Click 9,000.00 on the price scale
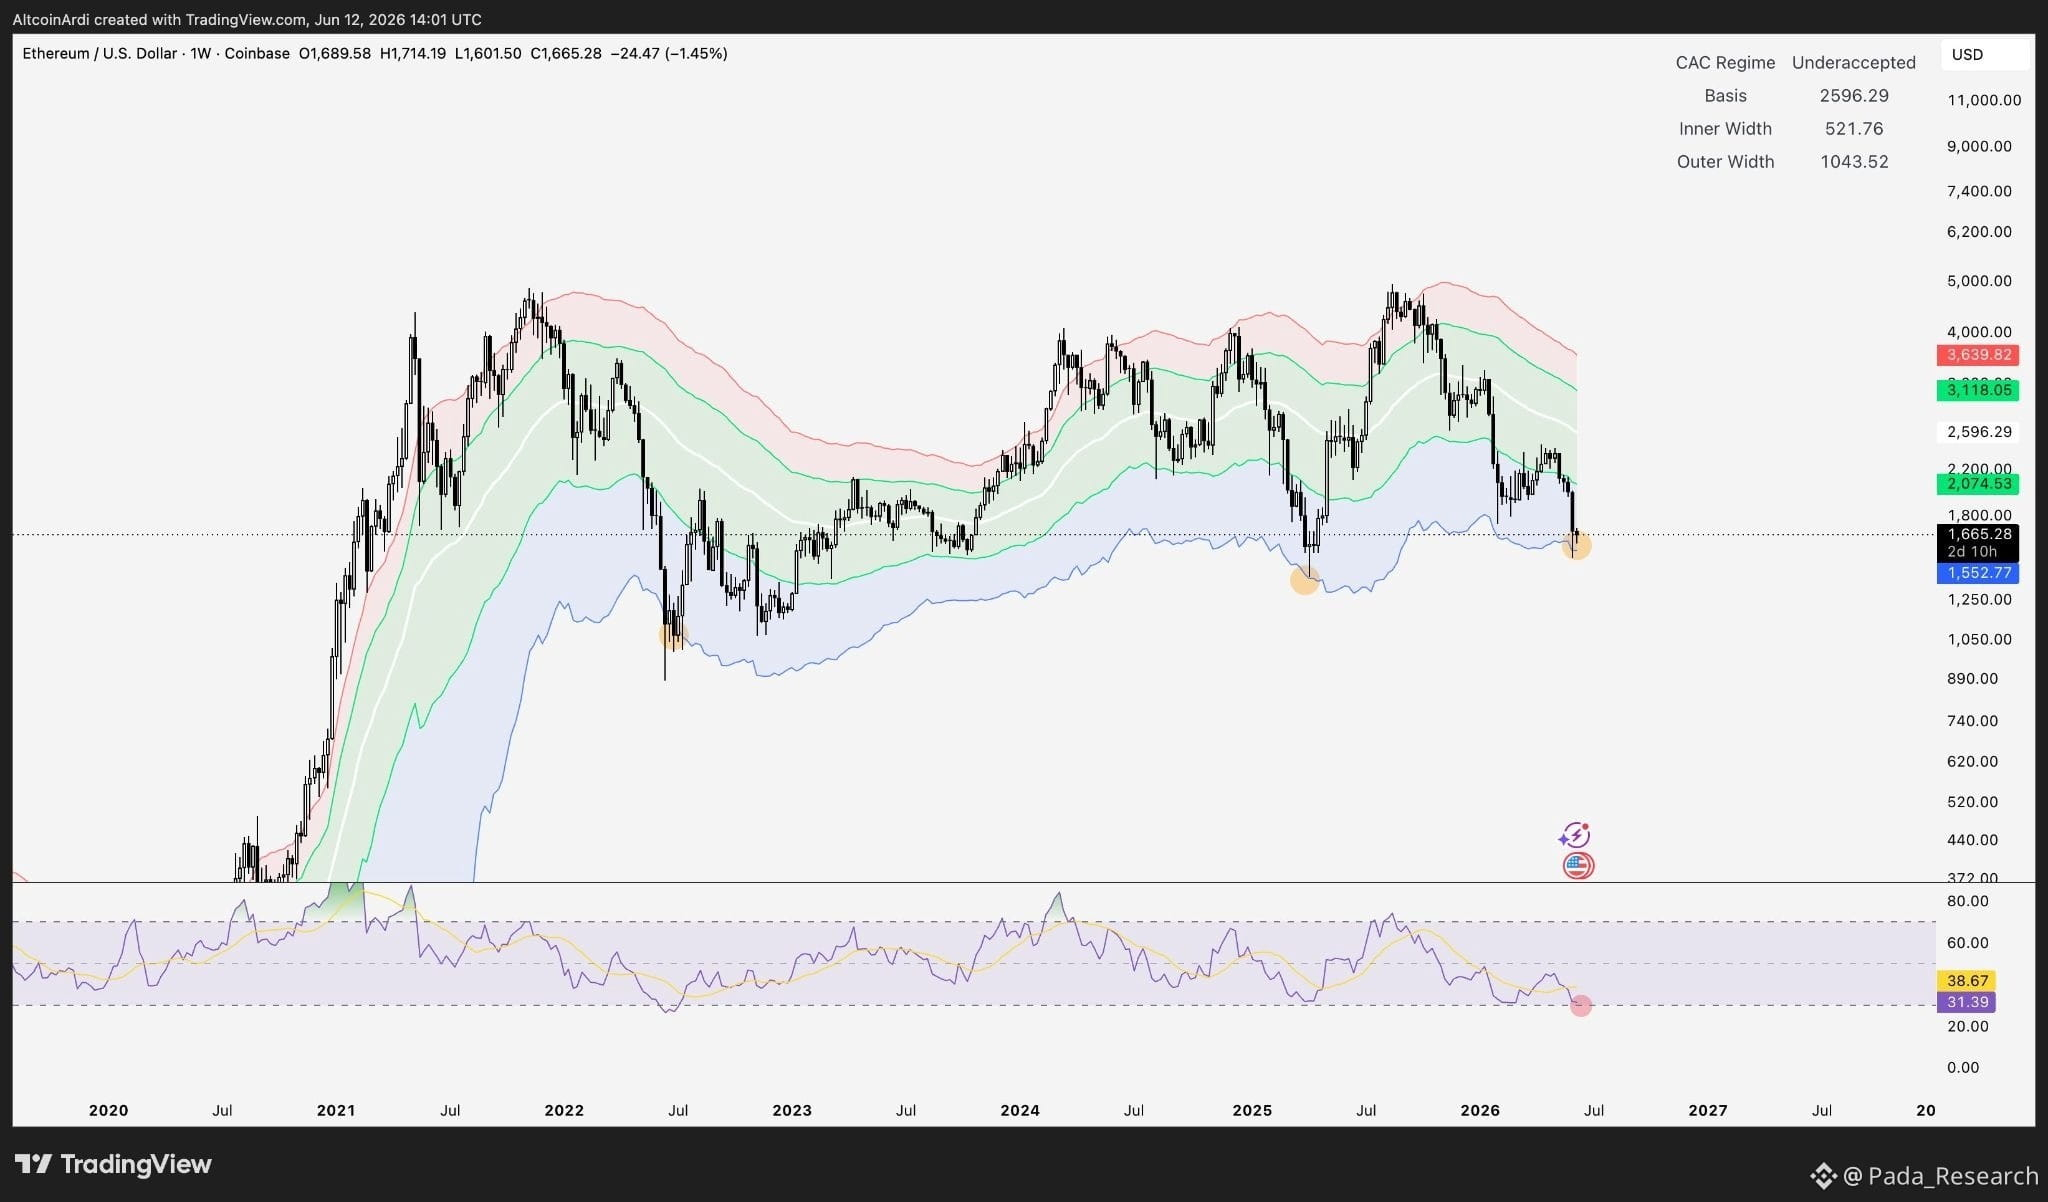This screenshot has height=1202, width=2048. pos(1979,146)
